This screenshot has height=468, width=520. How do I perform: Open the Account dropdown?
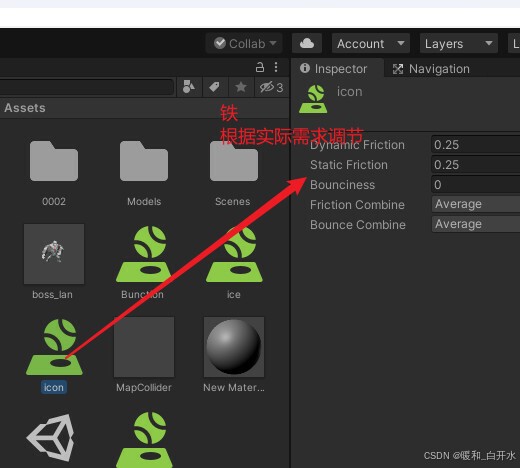pyautogui.click(x=371, y=43)
